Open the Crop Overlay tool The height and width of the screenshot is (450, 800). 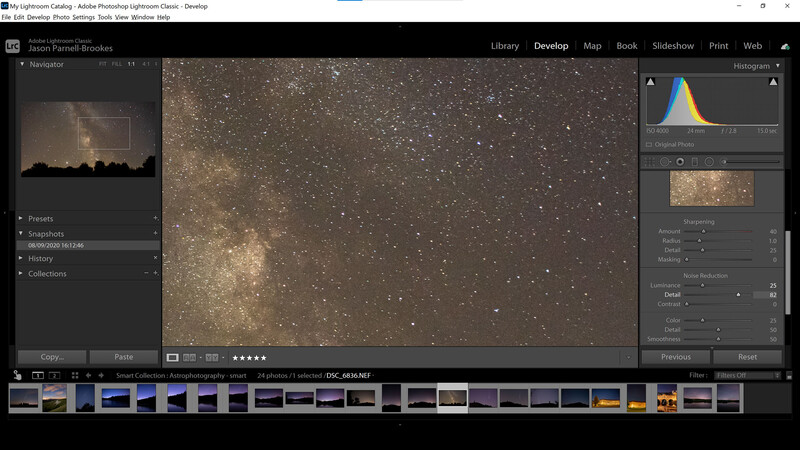[x=649, y=162]
